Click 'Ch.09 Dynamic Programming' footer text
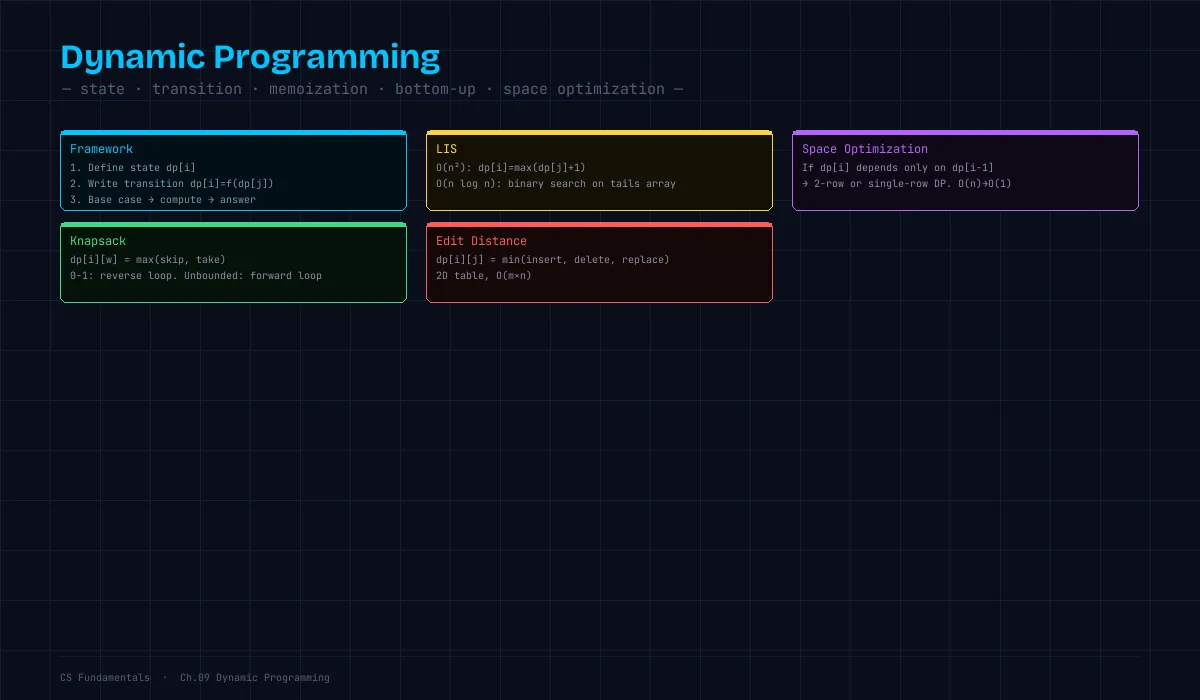1200x700 pixels. [255, 678]
